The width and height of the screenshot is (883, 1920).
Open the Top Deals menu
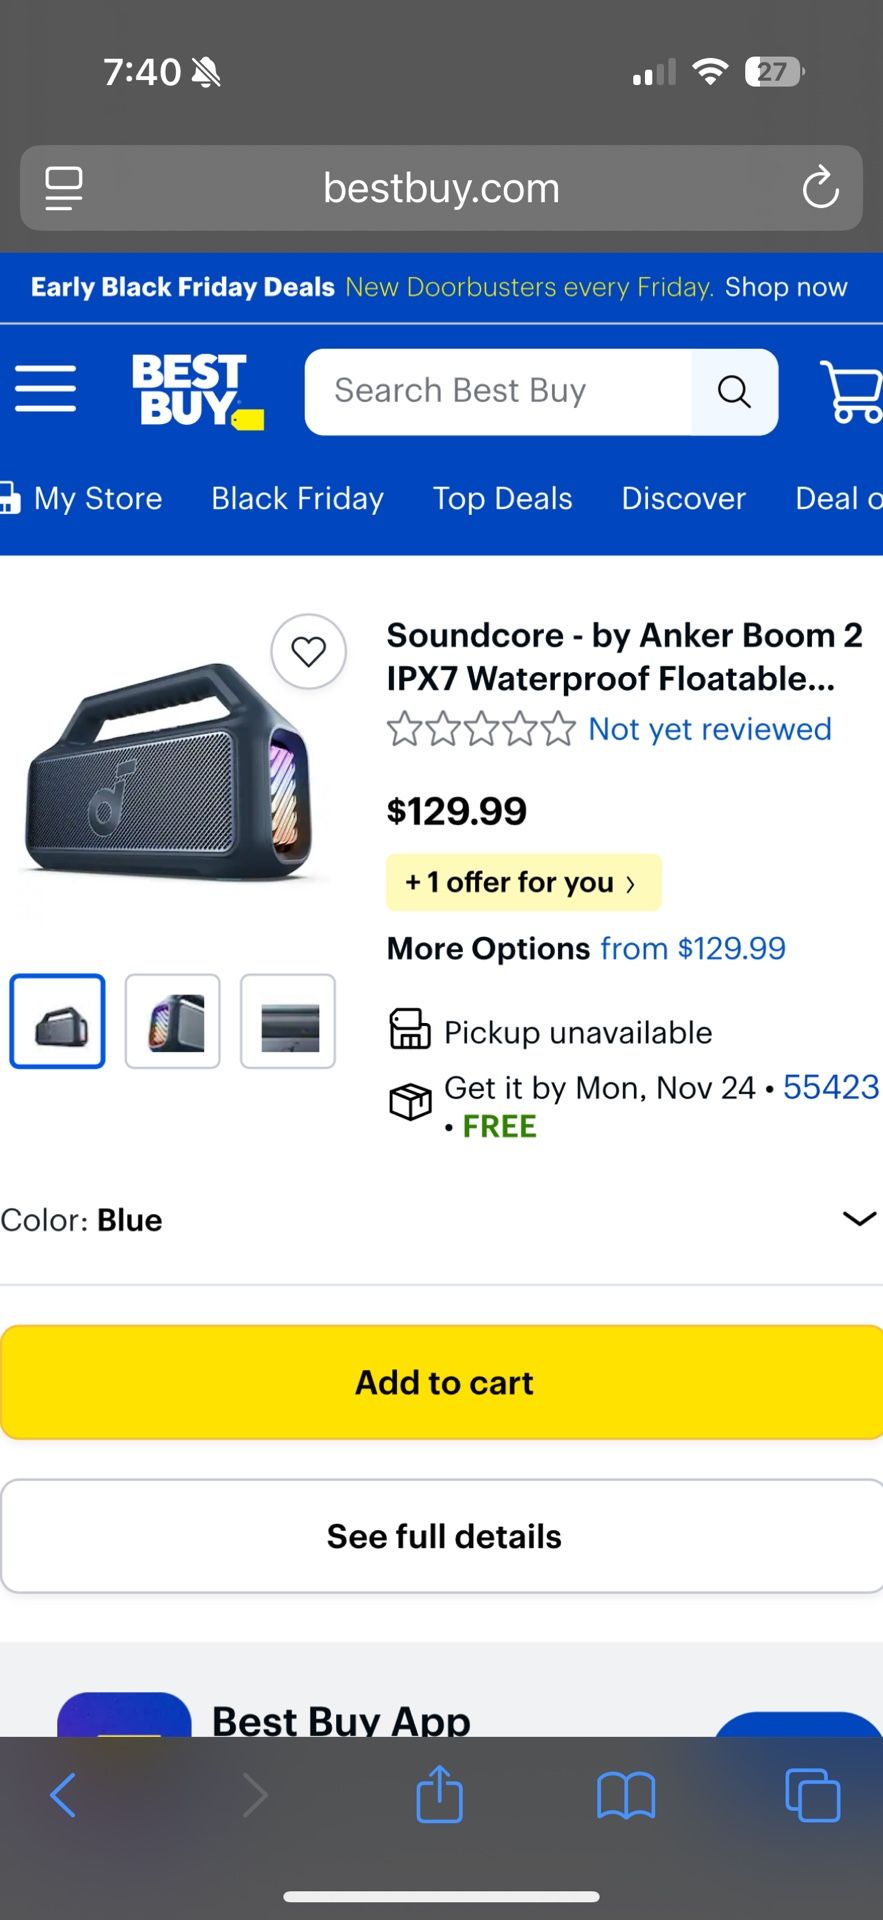coord(502,498)
